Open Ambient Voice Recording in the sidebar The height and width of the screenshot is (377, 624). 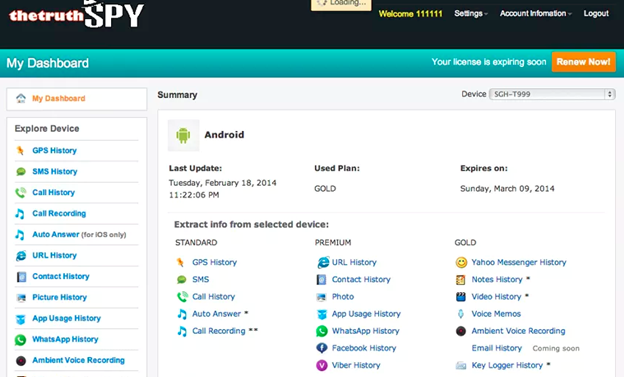click(x=78, y=360)
